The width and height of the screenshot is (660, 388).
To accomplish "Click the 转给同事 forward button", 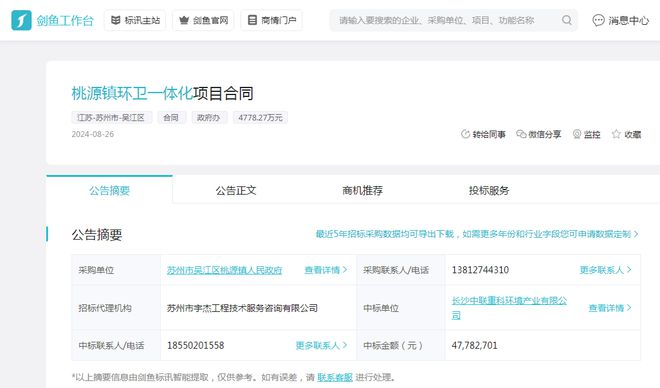I will pos(483,134).
